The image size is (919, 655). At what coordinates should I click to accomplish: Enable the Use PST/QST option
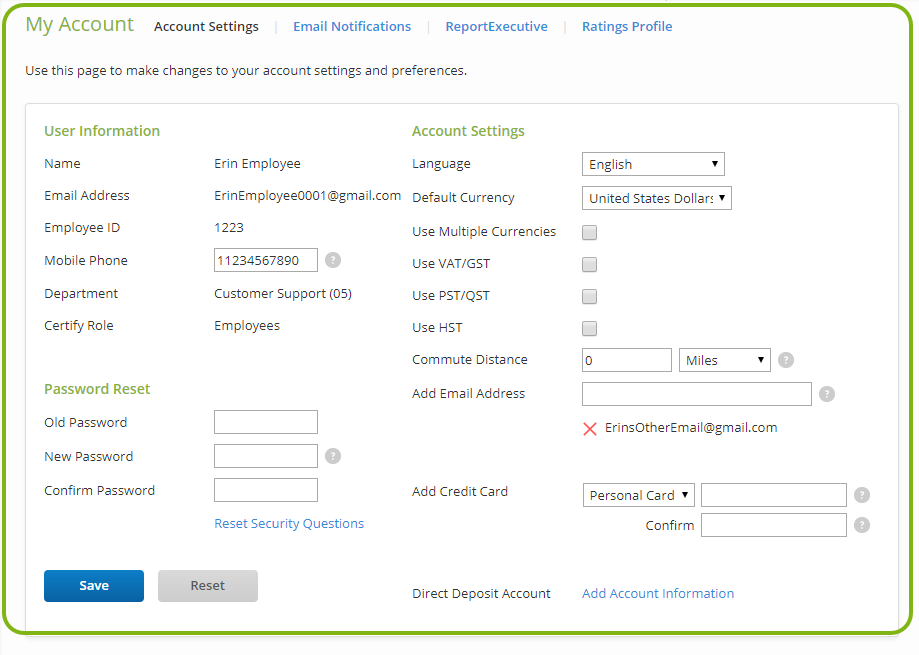coord(589,296)
